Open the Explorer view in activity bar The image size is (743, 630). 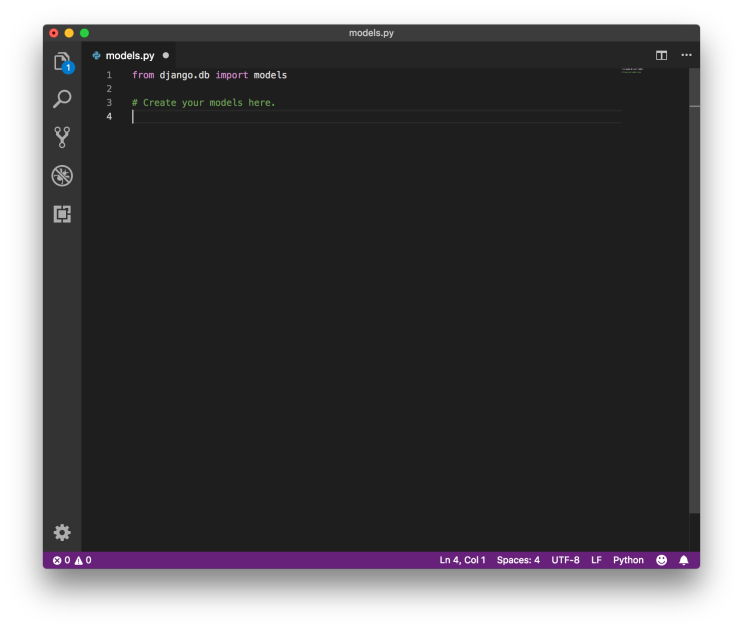(62, 62)
